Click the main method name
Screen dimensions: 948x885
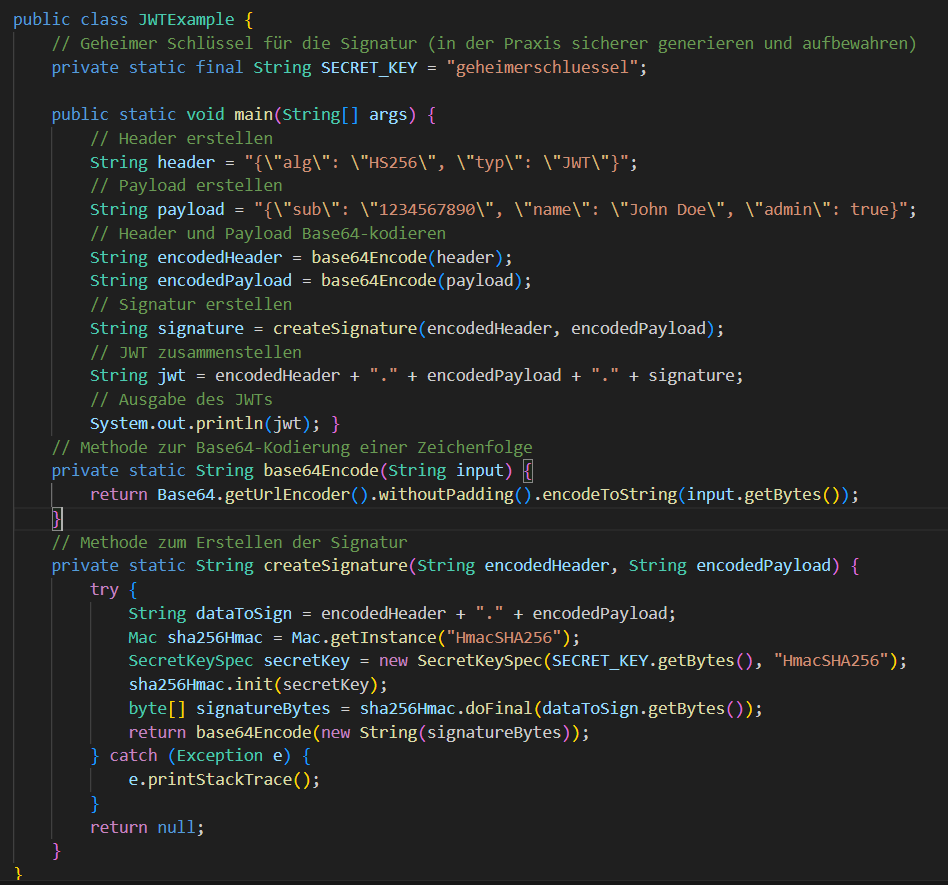tap(253, 114)
